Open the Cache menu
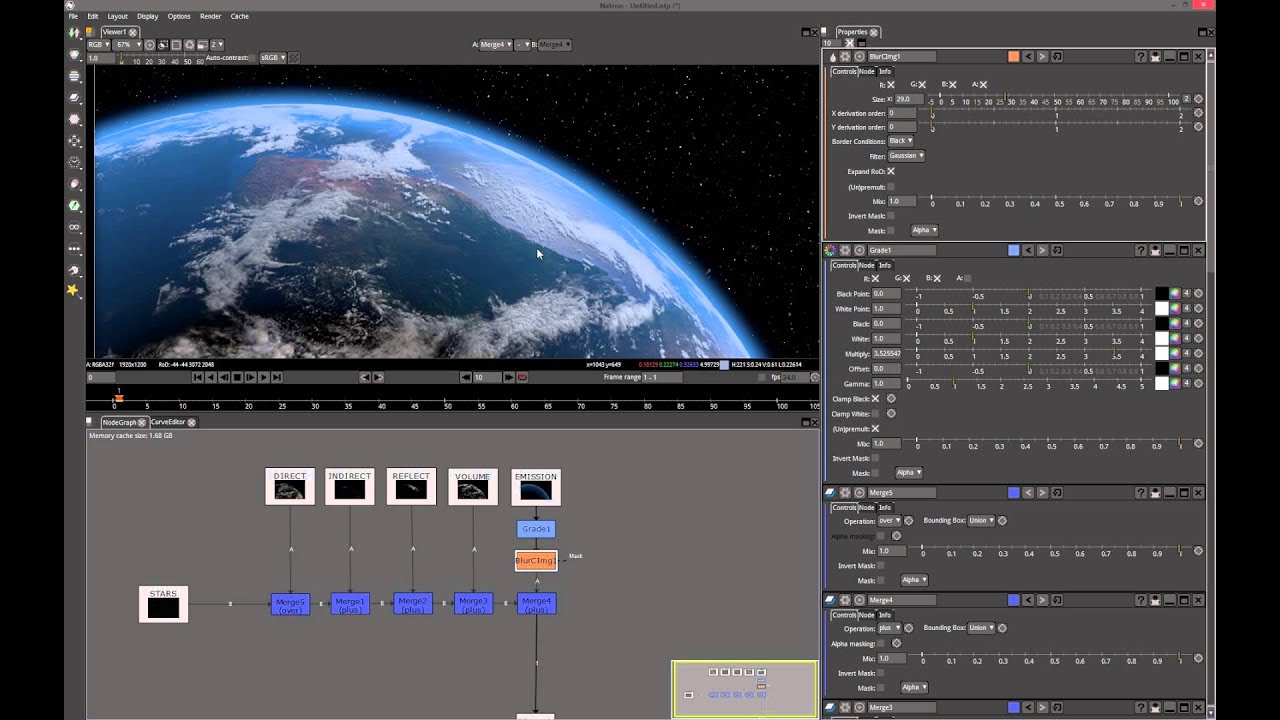1280x720 pixels. pos(240,16)
